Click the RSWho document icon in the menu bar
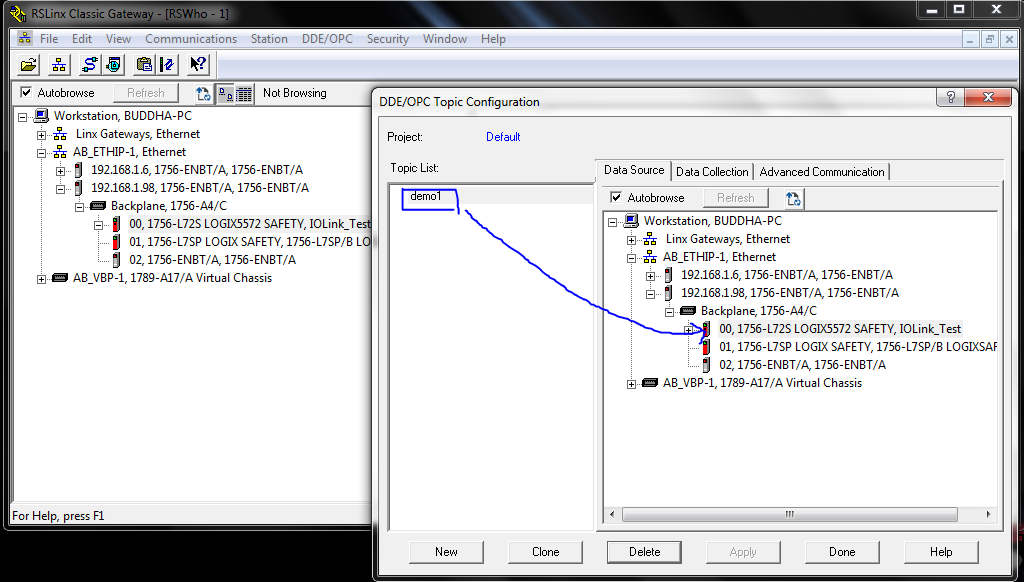This screenshot has height=582, width=1024. pos(25,38)
